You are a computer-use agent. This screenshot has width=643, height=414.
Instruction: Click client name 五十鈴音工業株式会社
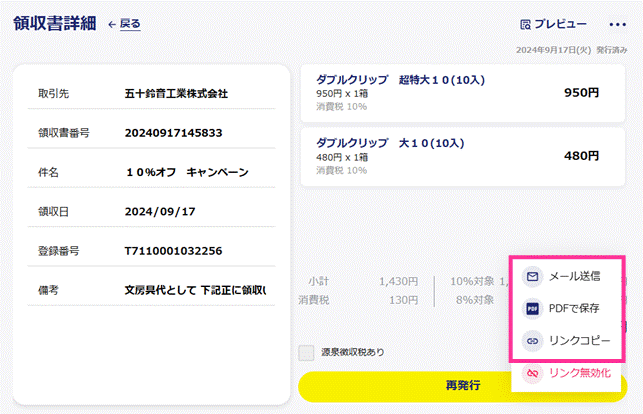tap(176, 93)
